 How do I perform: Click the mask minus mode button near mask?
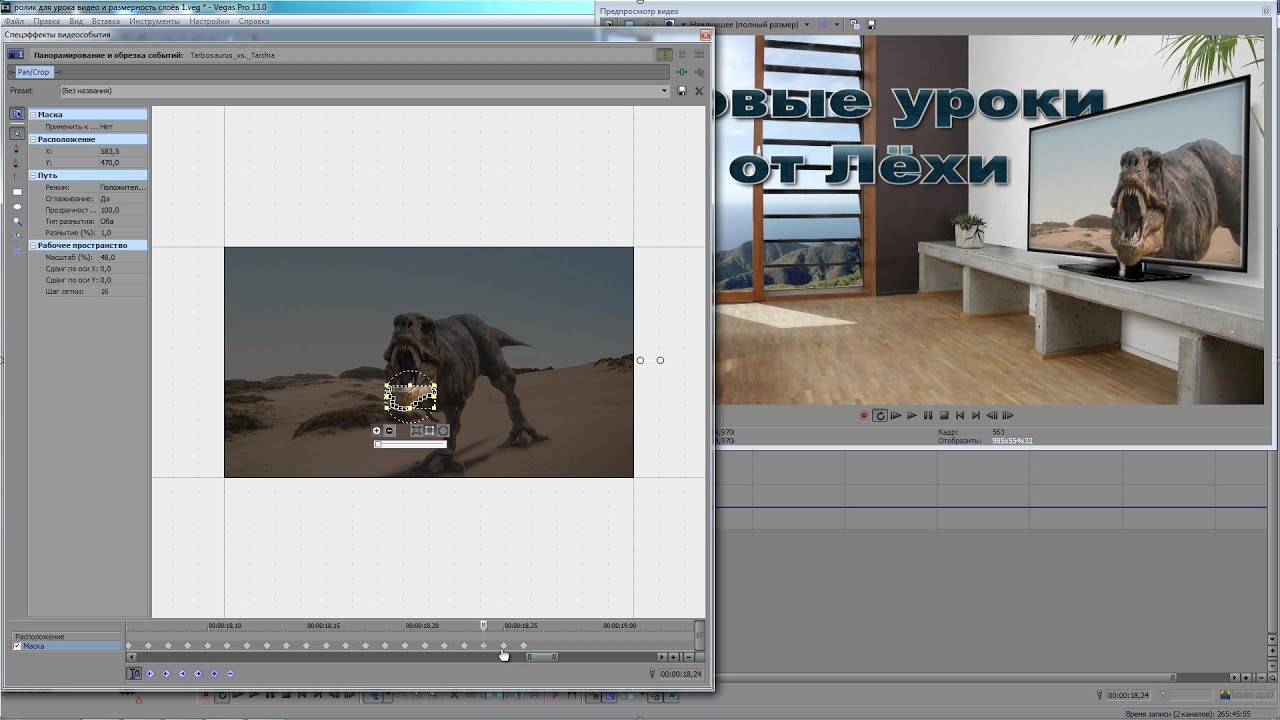click(x=390, y=431)
